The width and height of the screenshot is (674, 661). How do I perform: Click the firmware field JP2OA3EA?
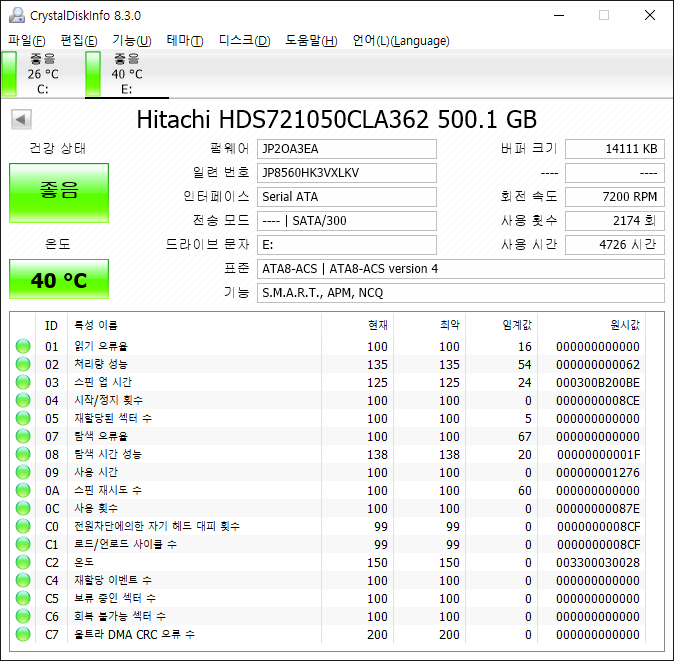[x=346, y=149]
